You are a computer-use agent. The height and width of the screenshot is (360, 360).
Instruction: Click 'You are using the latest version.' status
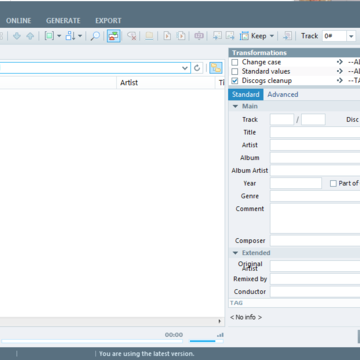[x=147, y=354]
